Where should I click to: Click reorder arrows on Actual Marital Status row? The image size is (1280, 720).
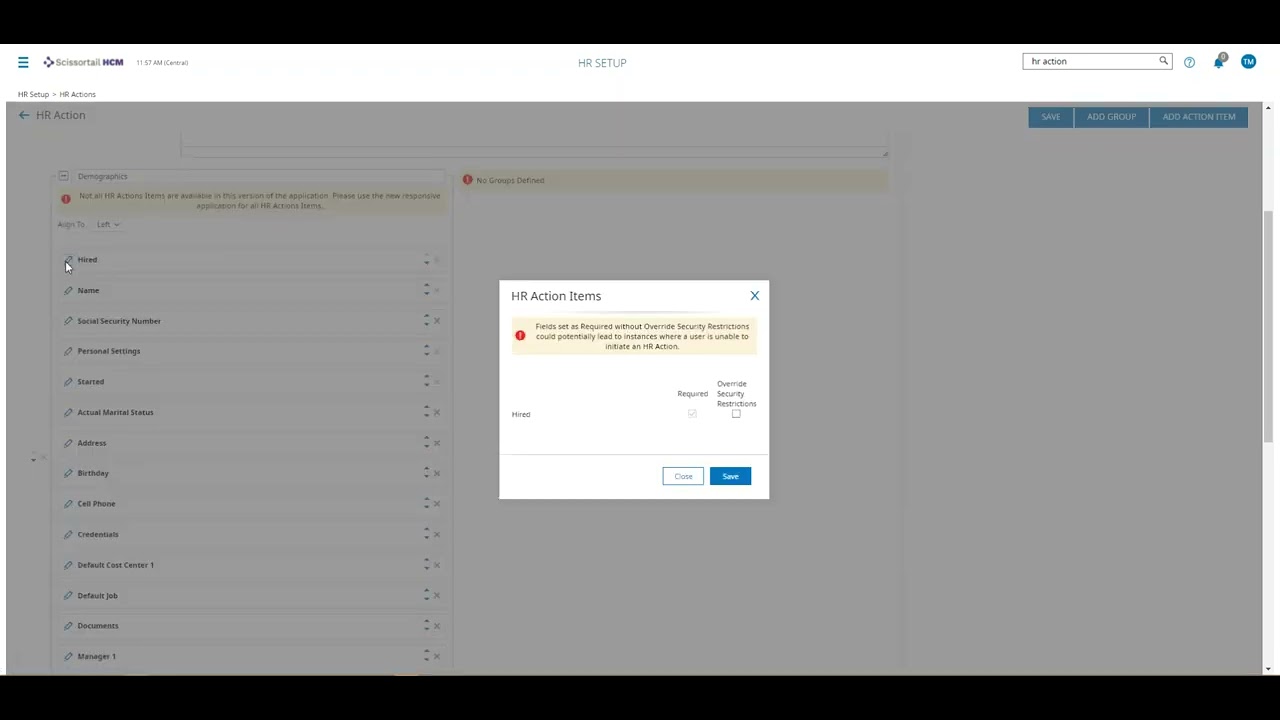tap(426, 412)
